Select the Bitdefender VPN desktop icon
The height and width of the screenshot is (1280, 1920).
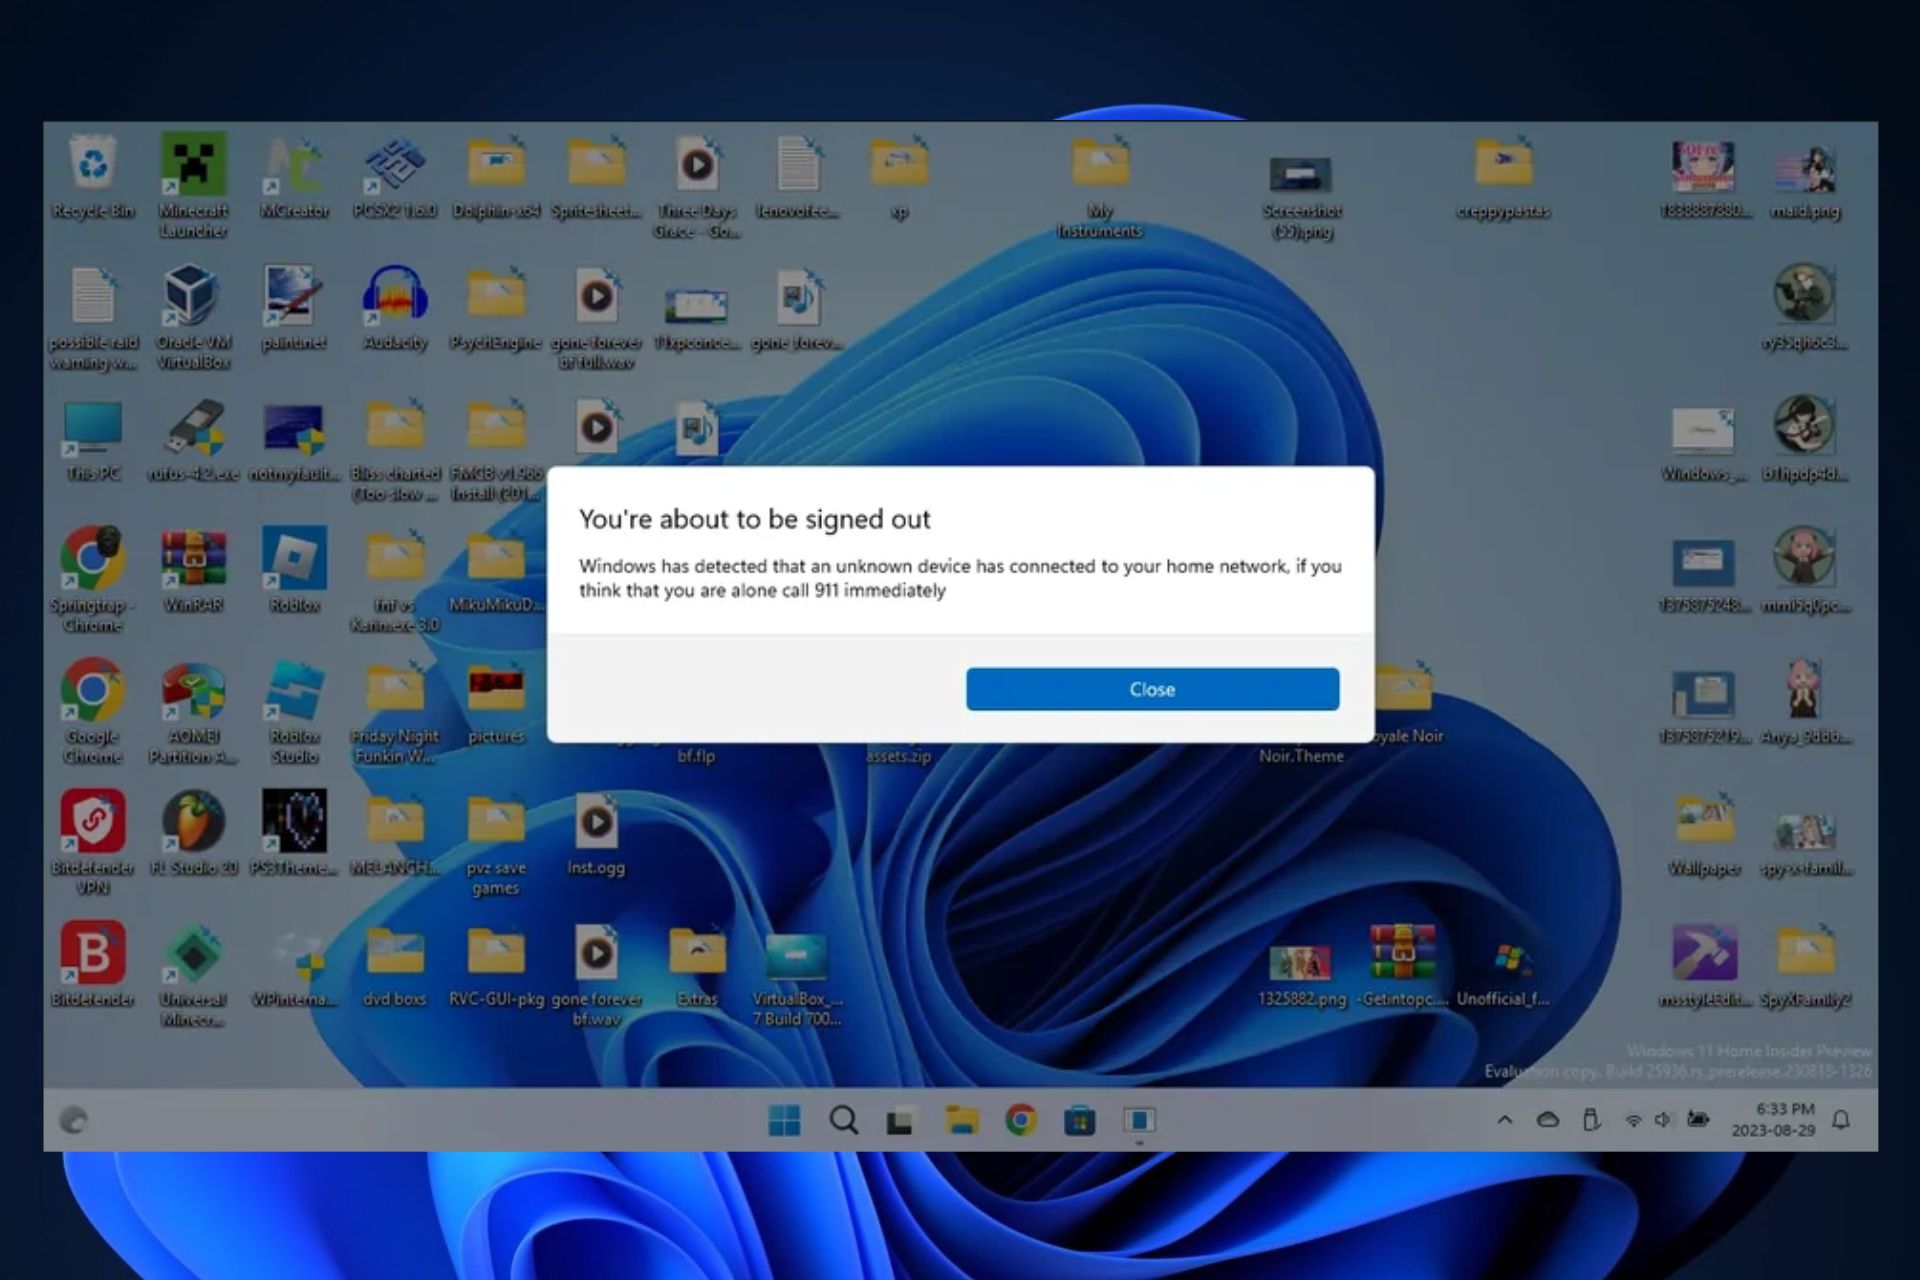(x=93, y=843)
